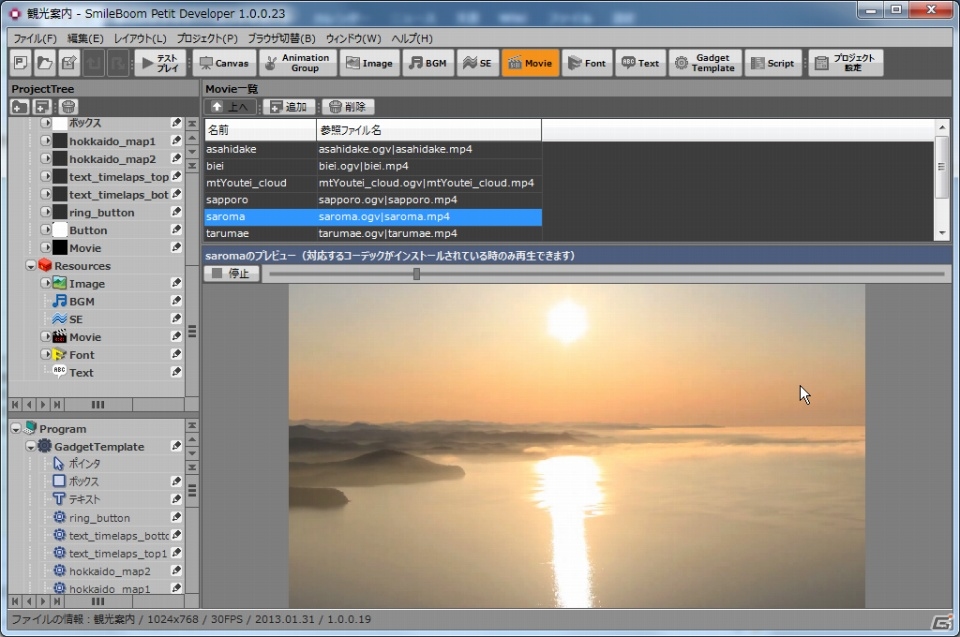960x637 pixels.
Task: Select the ポインタ pointer gadget icon
Action: point(59,464)
